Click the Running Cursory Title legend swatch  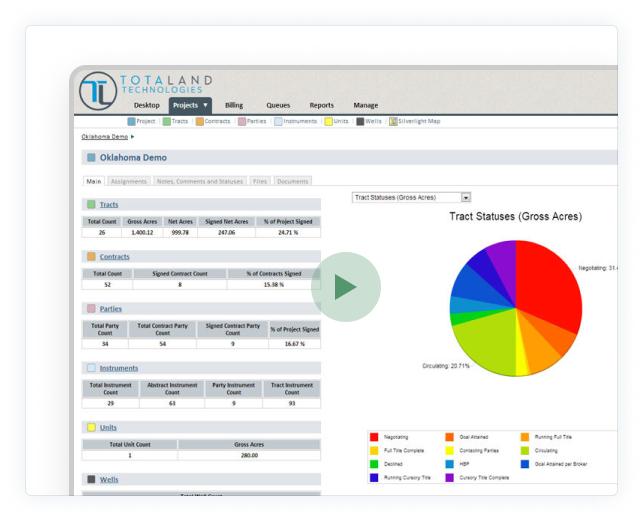pyautogui.click(x=374, y=478)
